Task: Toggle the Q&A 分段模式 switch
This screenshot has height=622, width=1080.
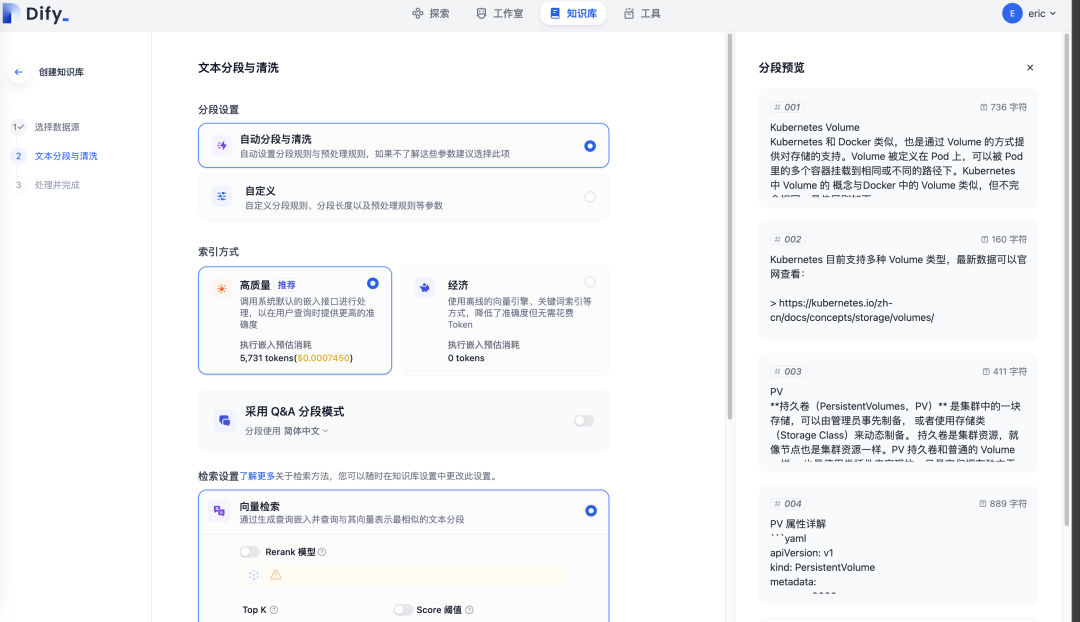Action: pyautogui.click(x=584, y=420)
